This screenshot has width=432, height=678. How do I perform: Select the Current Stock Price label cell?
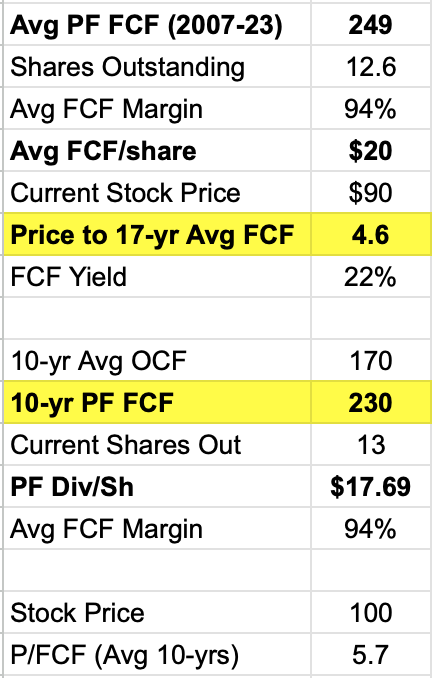pos(157,192)
